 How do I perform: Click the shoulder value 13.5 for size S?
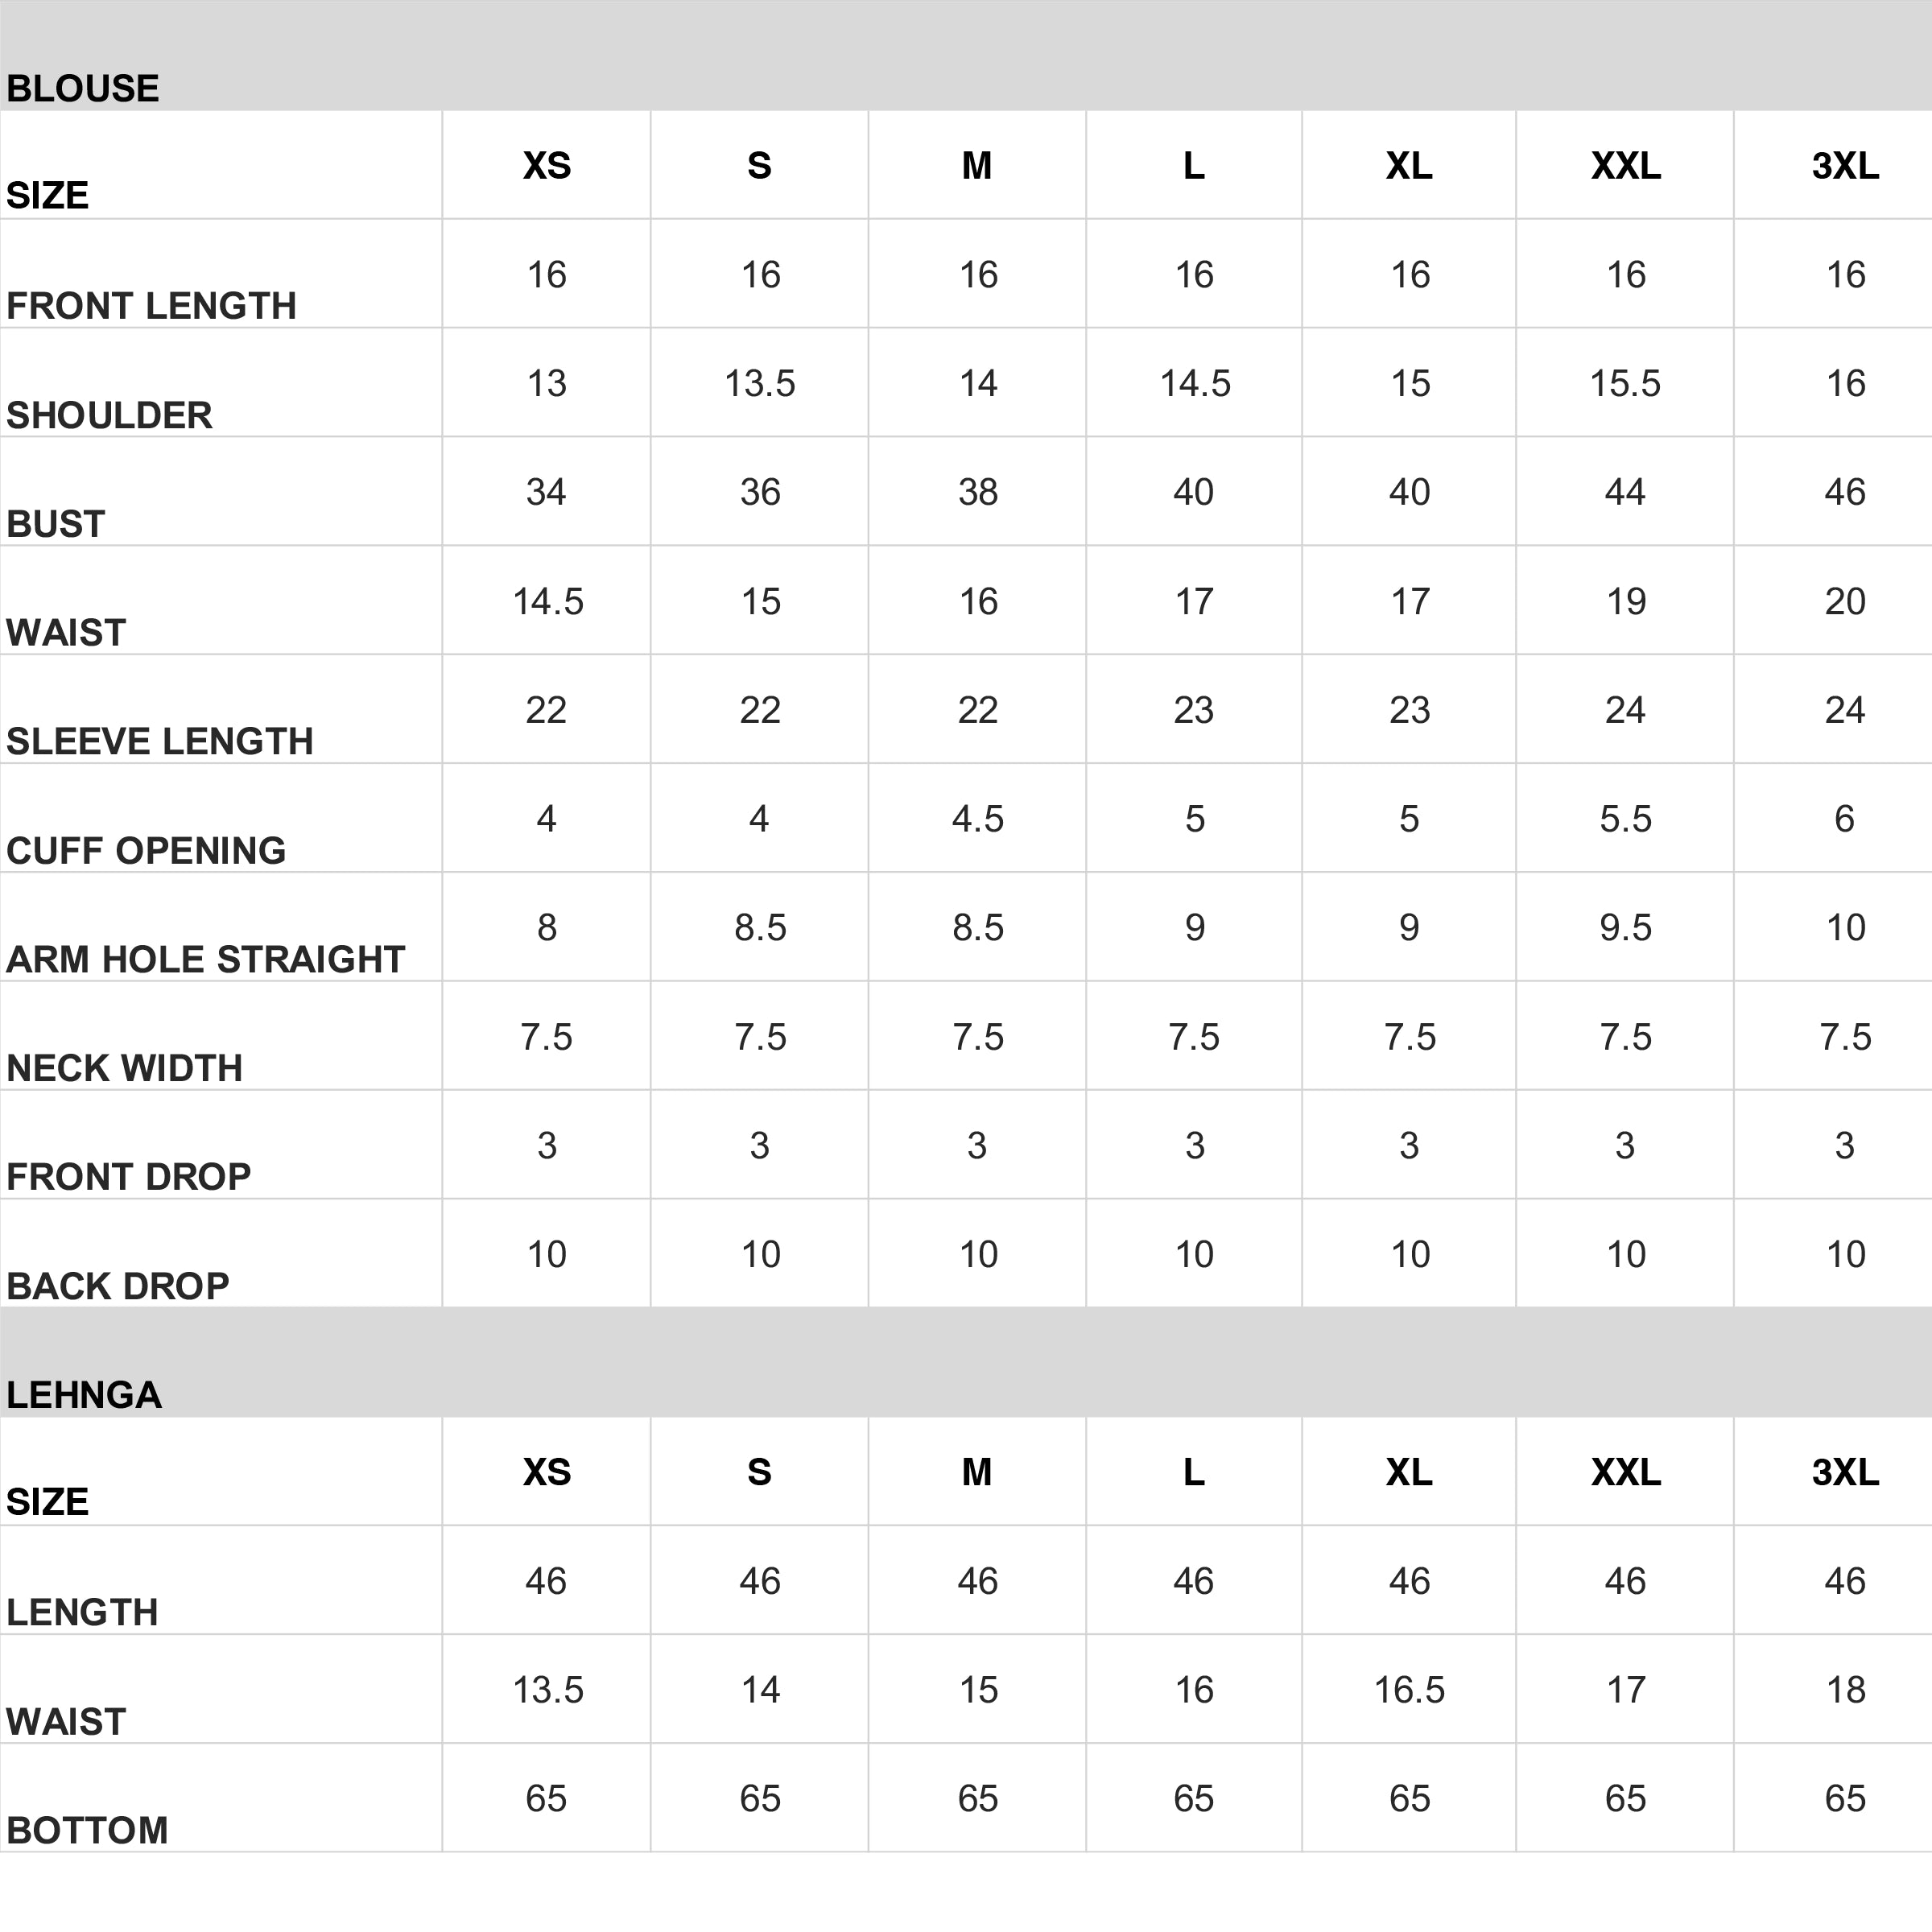pyautogui.click(x=760, y=383)
